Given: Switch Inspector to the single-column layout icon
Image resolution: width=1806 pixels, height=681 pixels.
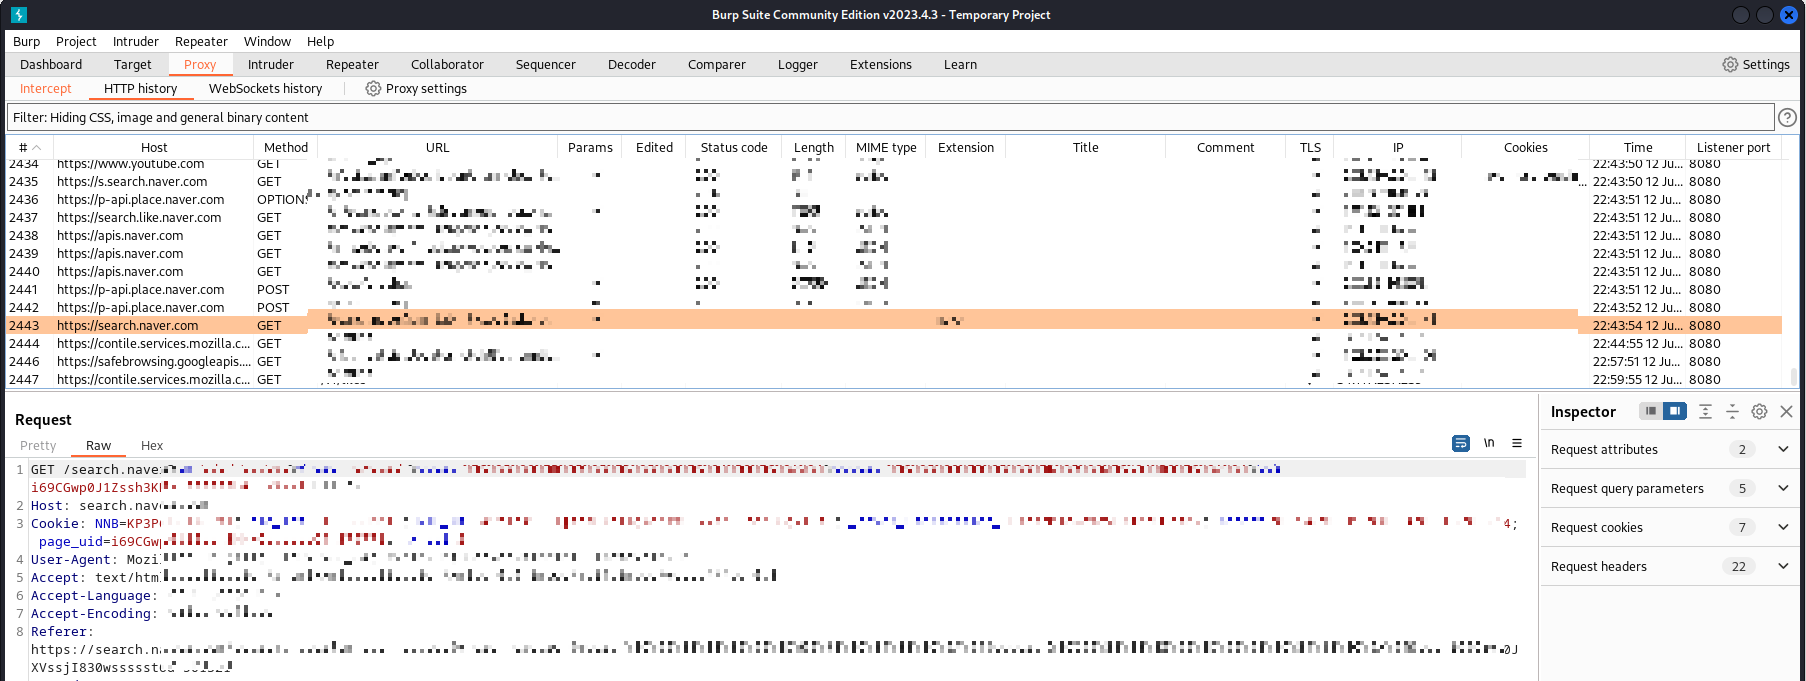Looking at the screenshot, I should coord(1651,411).
